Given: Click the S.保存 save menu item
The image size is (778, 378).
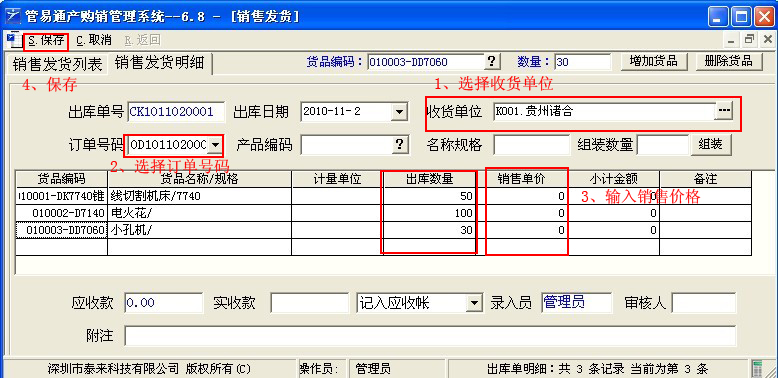Looking at the screenshot, I should [x=46, y=41].
